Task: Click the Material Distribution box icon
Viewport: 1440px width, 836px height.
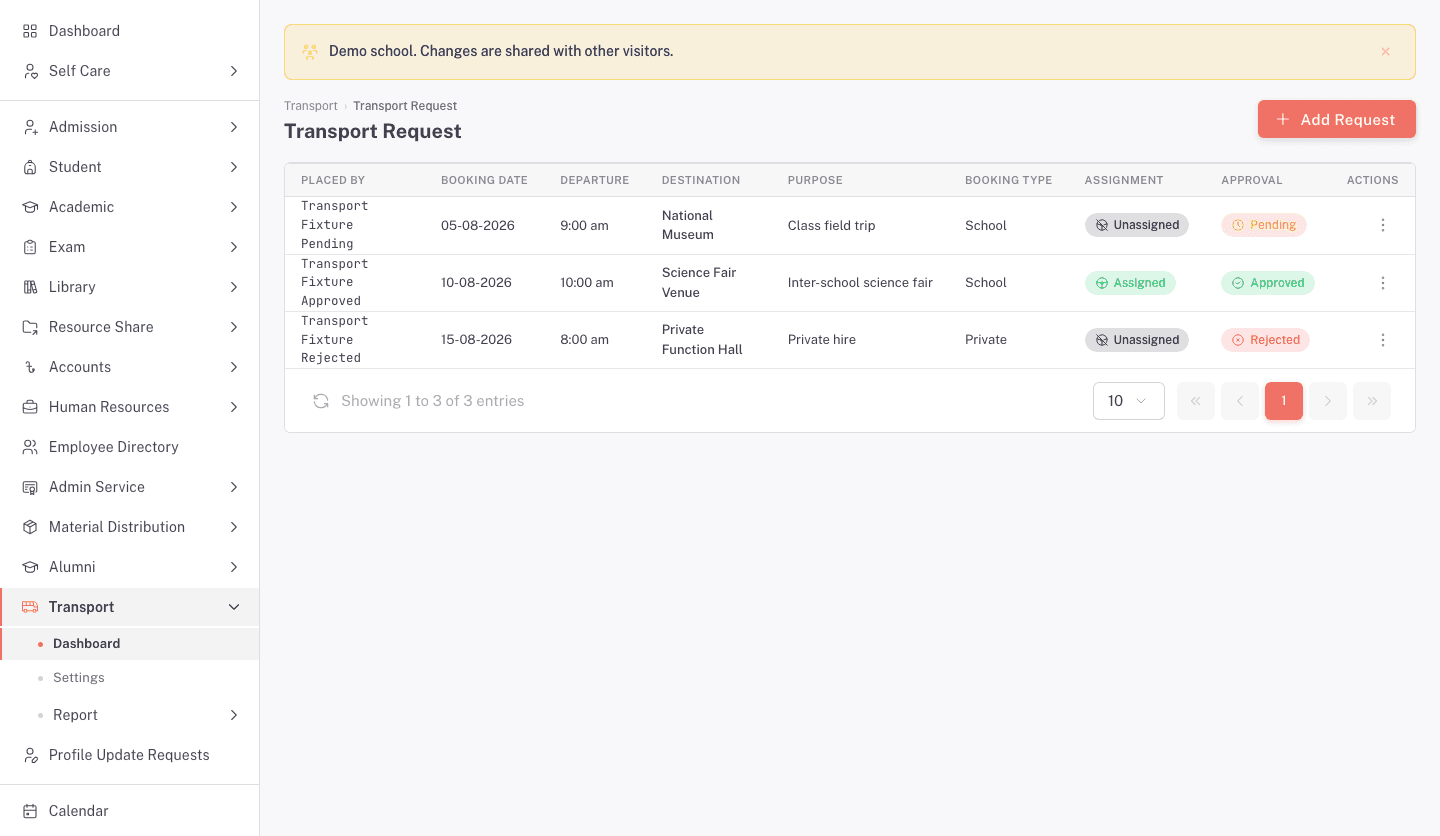Action: coord(30,527)
